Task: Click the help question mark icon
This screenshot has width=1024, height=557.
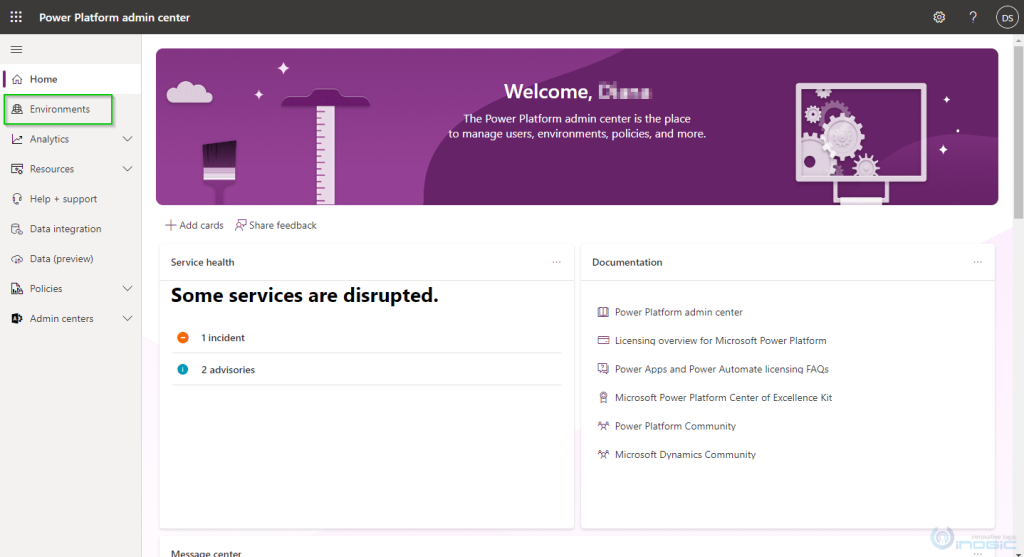Action: coord(973,17)
